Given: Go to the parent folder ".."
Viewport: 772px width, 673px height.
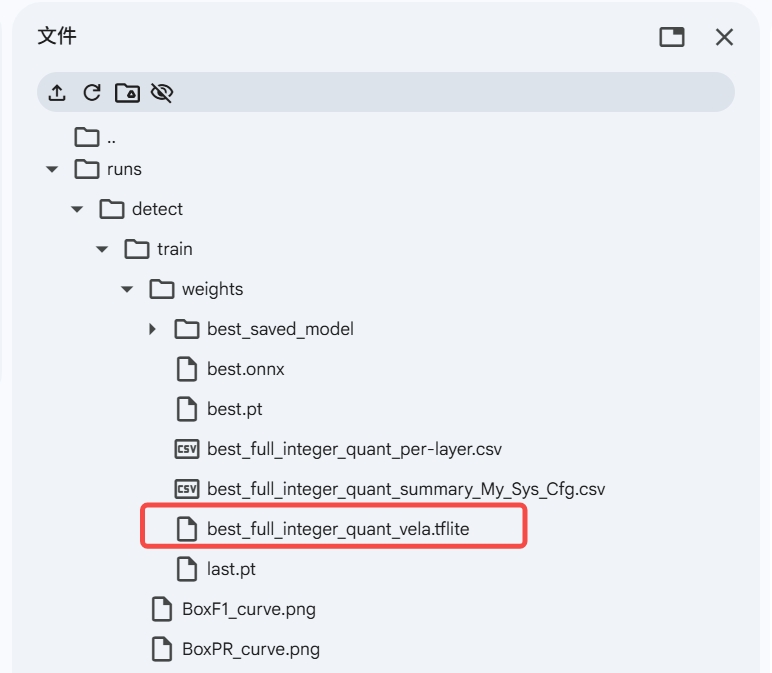Looking at the screenshot, I should (x=96, y=137).
